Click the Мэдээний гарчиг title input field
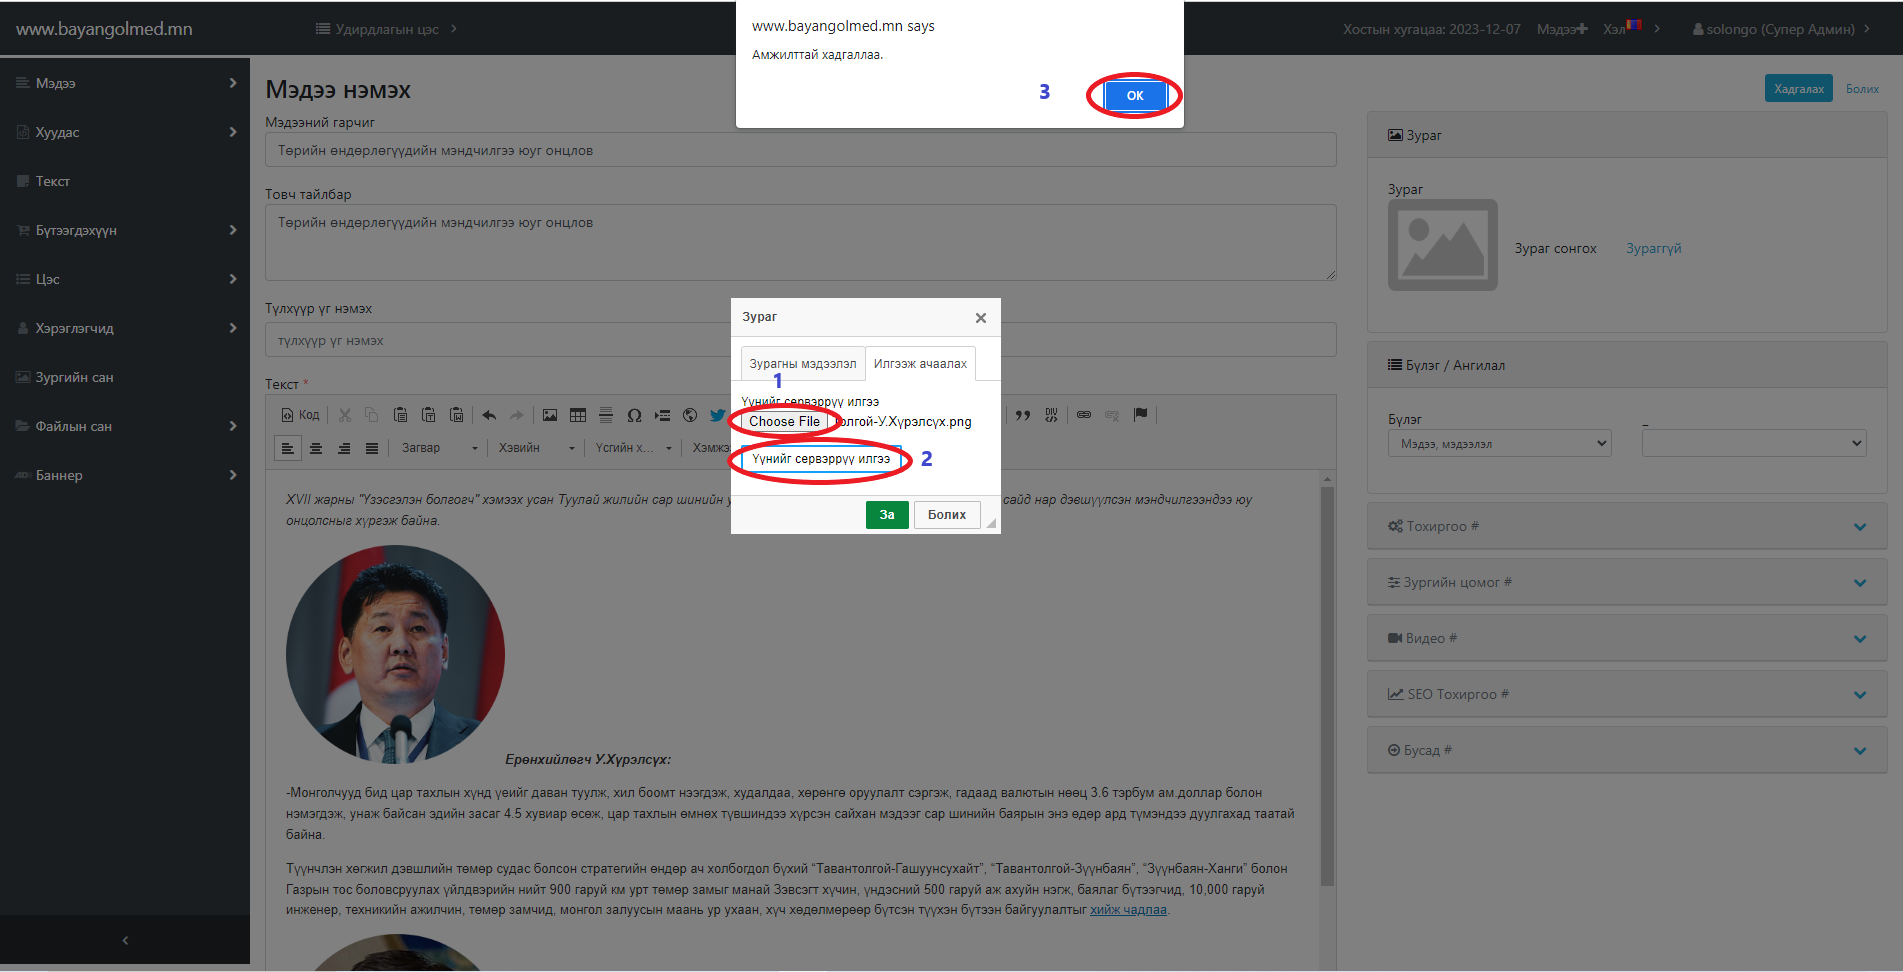Viewport: 1903px width, 972px height. coord(800,151)
